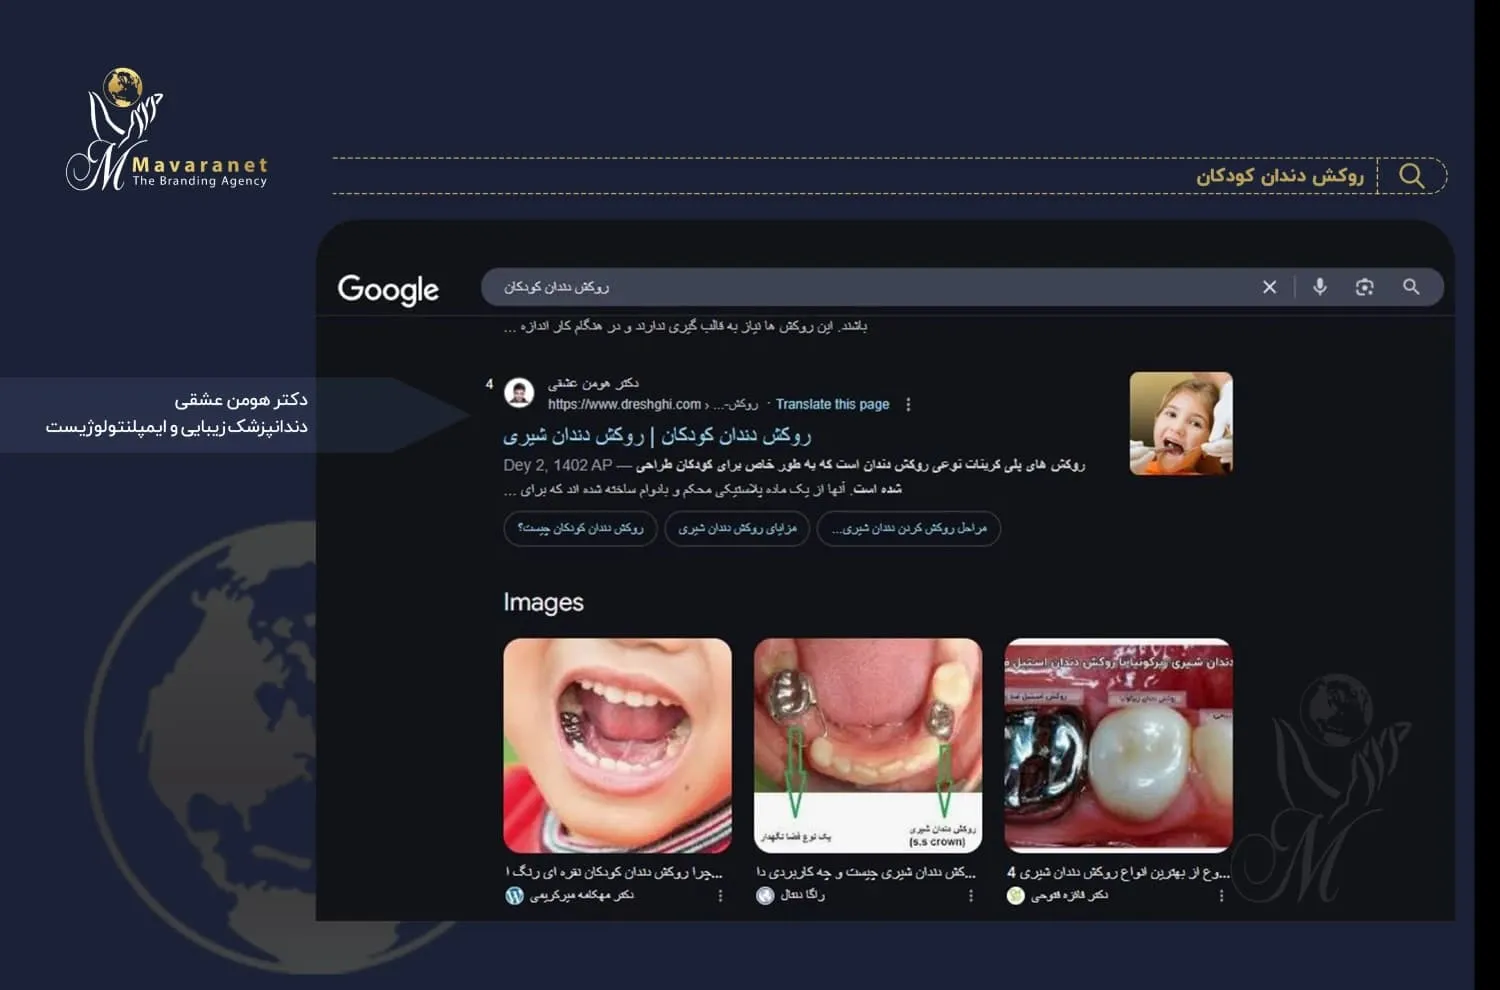
Task: Select the 'مزایای روکش دندان شیری' chip
Action: [x=737, y=528]
